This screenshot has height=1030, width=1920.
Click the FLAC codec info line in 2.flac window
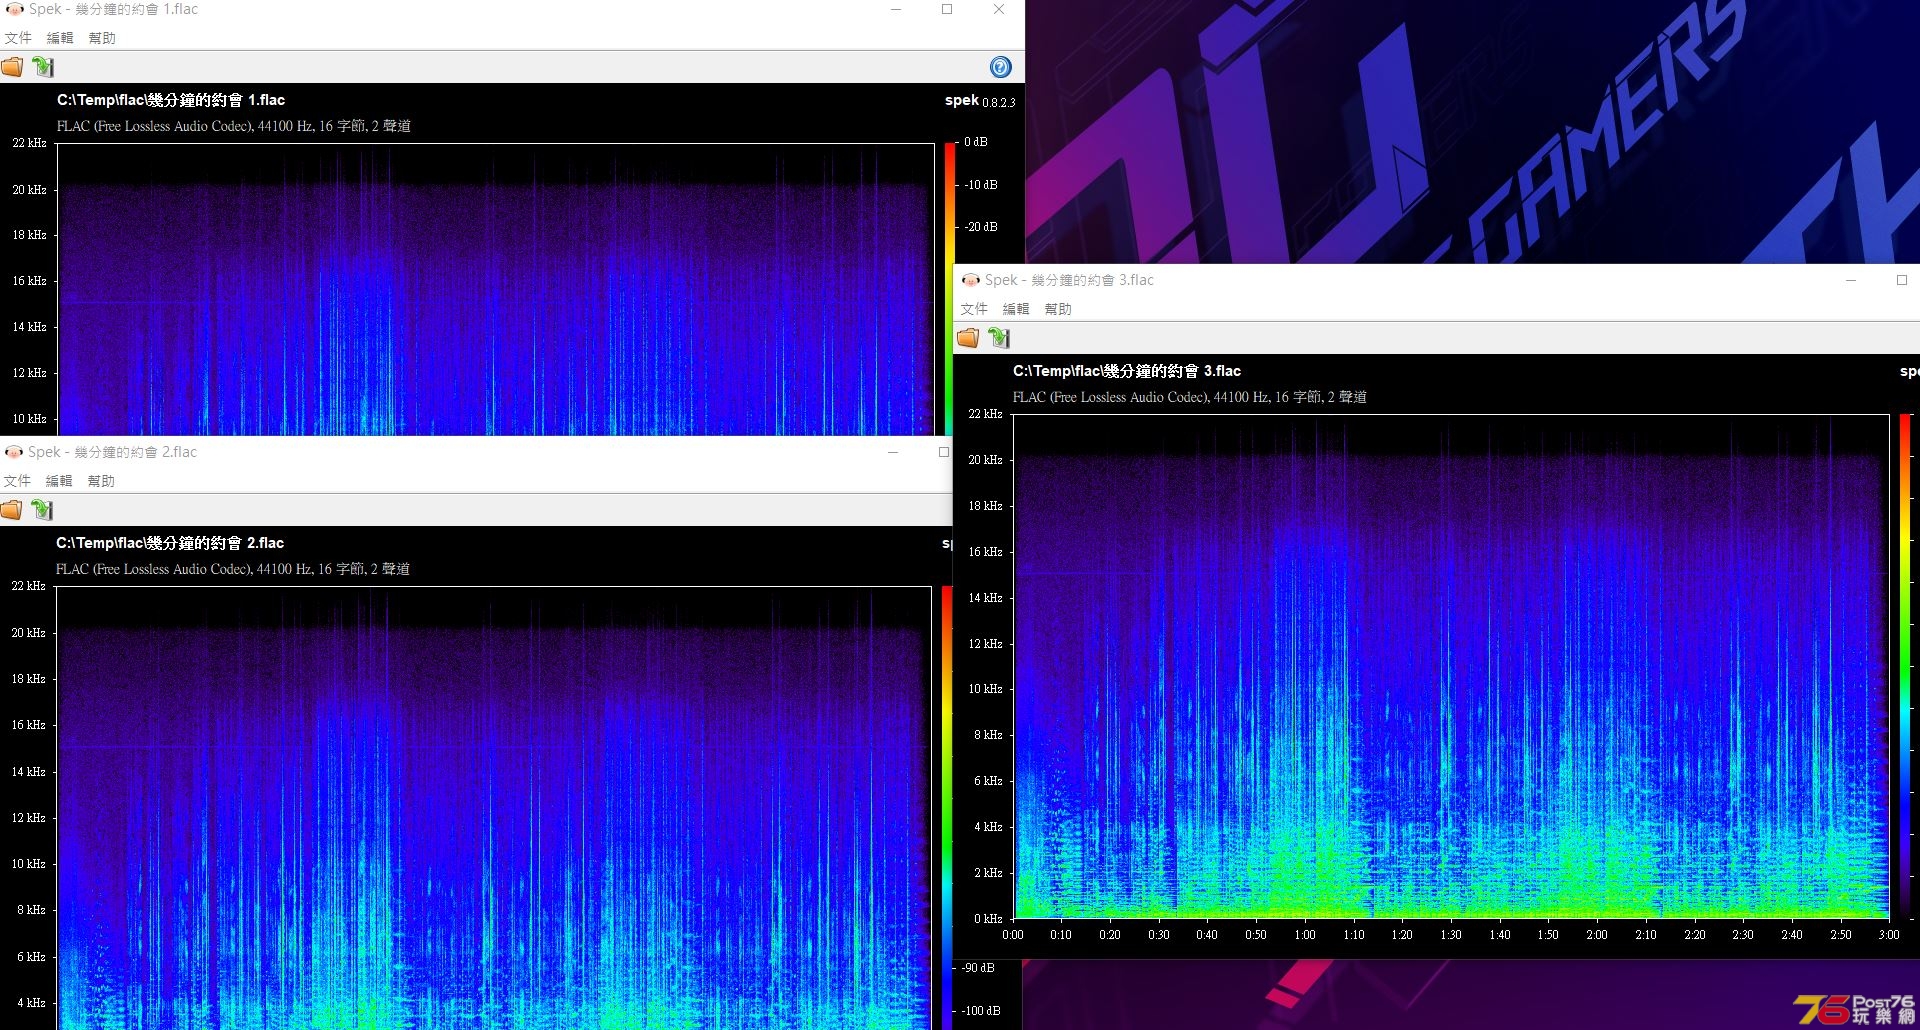233,569
